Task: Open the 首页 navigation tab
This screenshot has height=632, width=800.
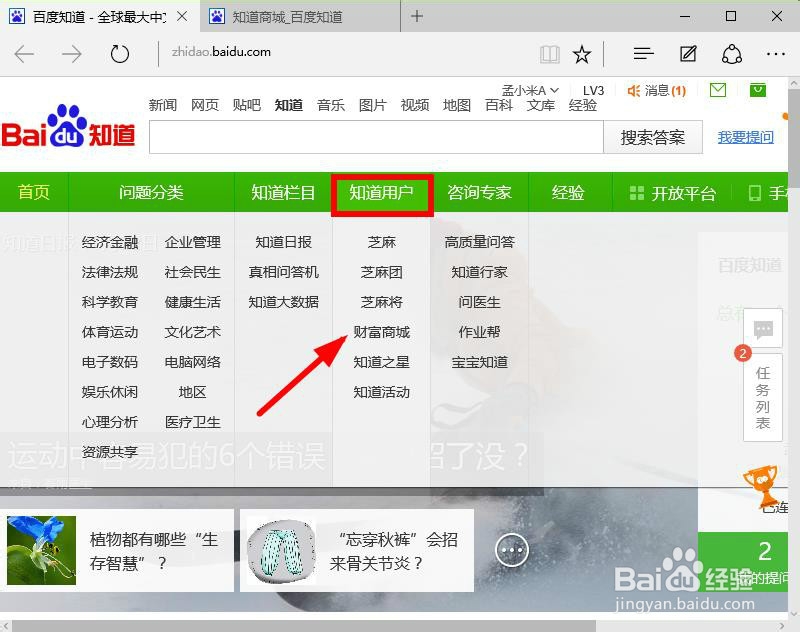Action: tap(34, 192)
